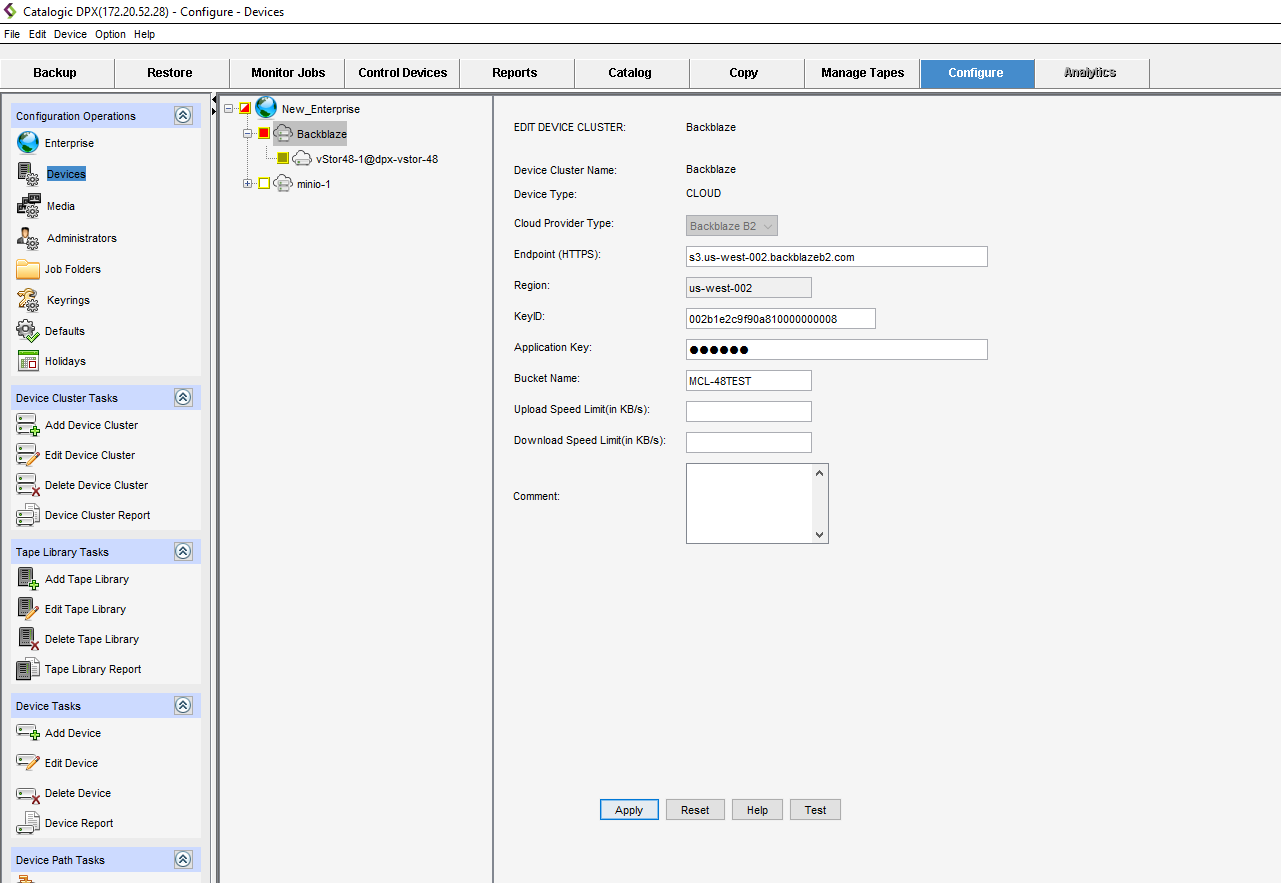Open the Option menu
This screenshot has height=883, width=1281.
(x=111, y=34)
